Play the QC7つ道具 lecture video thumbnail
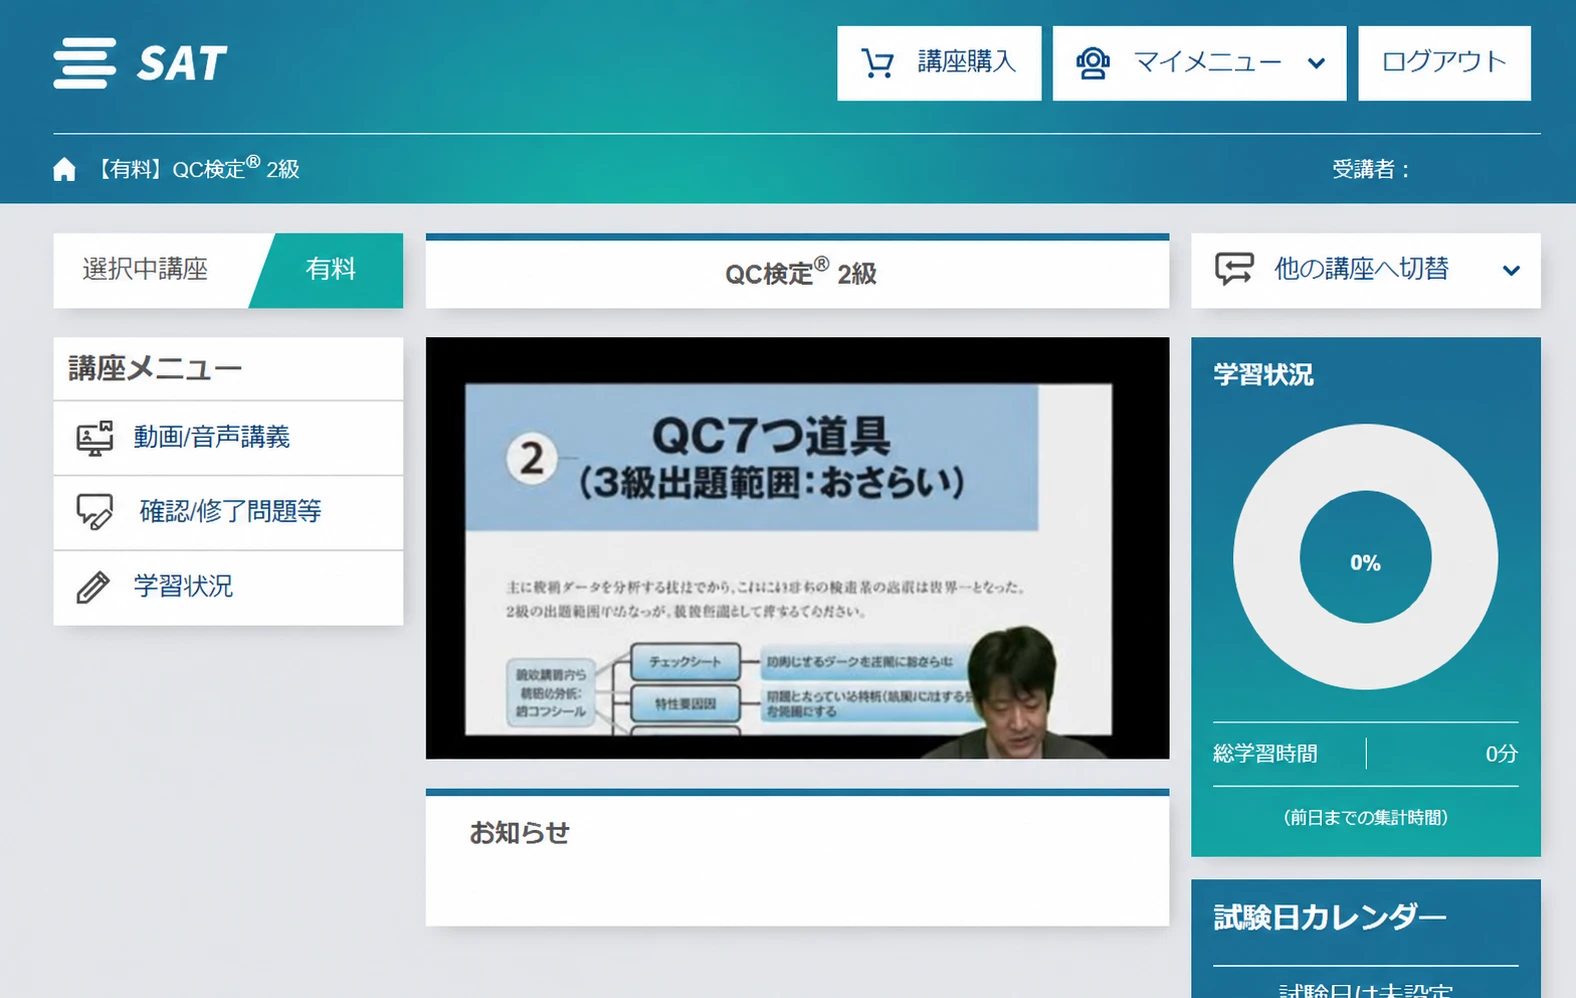This screenshot has height=998, width=1576. tap(797, 548)
